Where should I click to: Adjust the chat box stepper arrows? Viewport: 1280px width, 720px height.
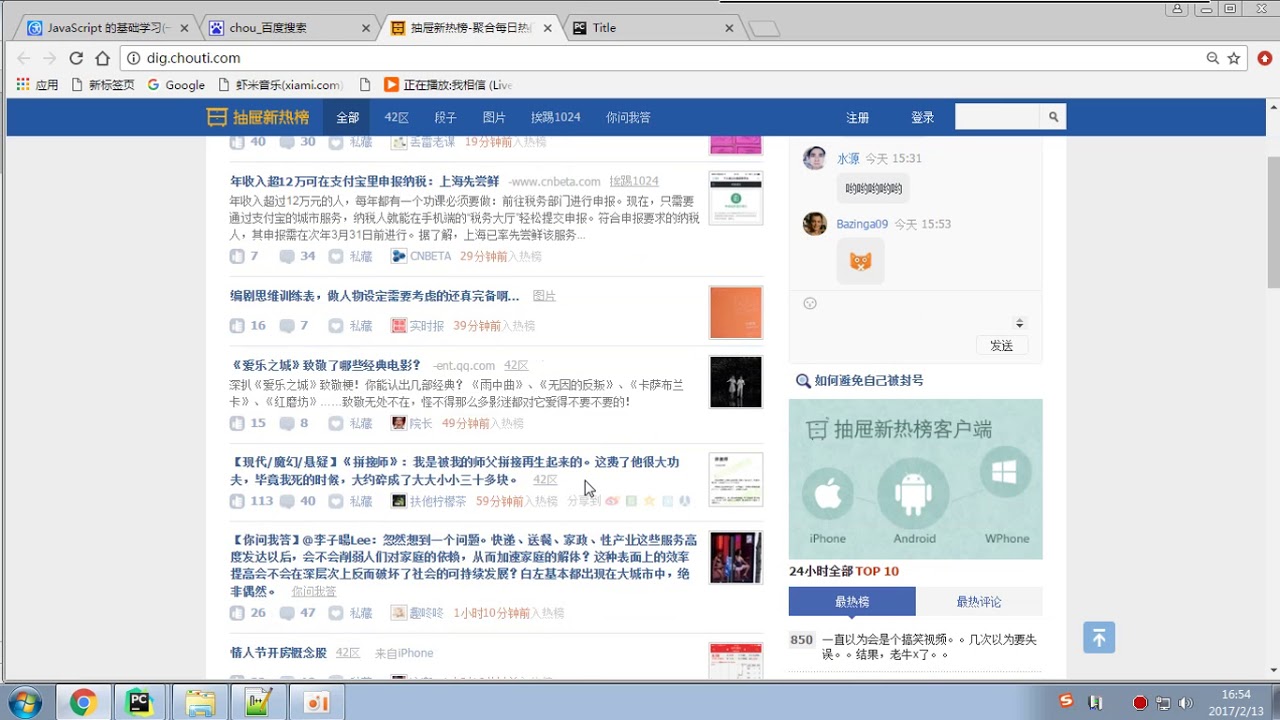[x=1019, y=323]
